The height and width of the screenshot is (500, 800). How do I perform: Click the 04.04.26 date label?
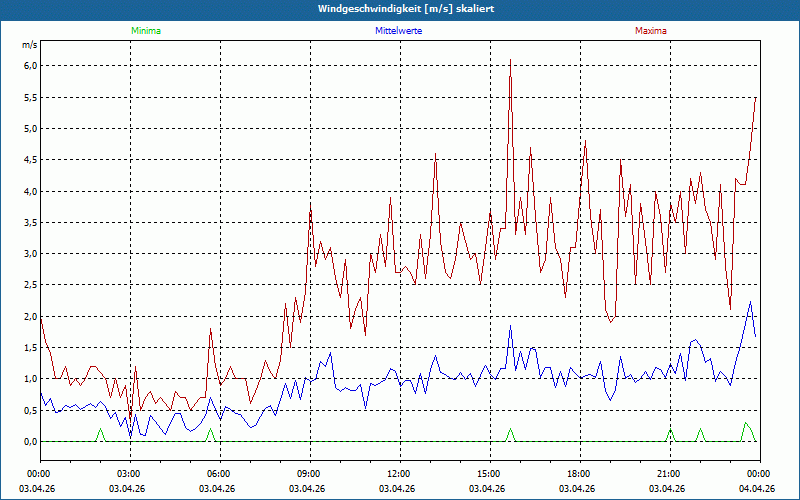[x=757, y=489]
